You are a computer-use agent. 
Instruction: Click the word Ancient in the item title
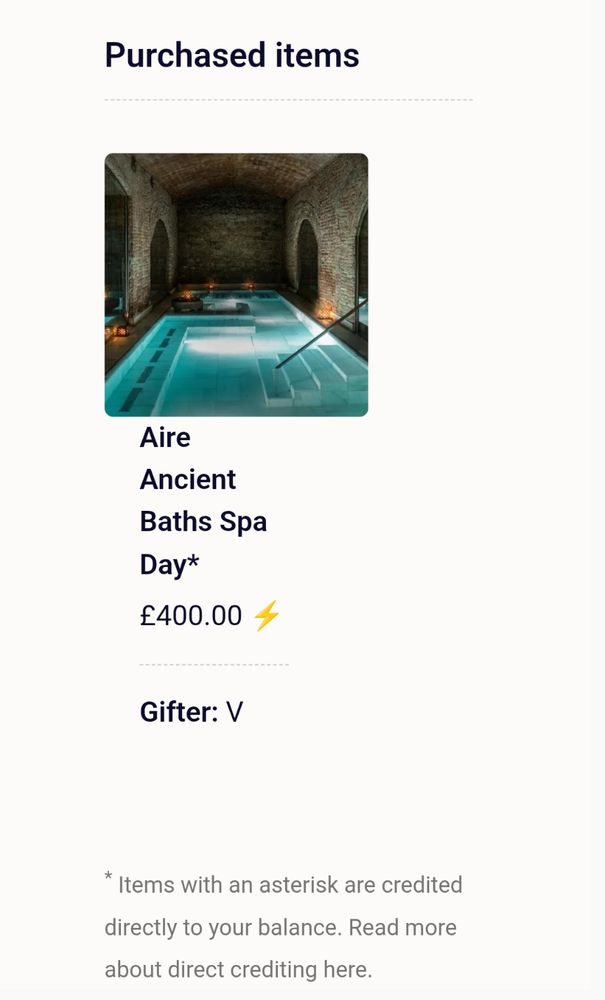[188, 480]
